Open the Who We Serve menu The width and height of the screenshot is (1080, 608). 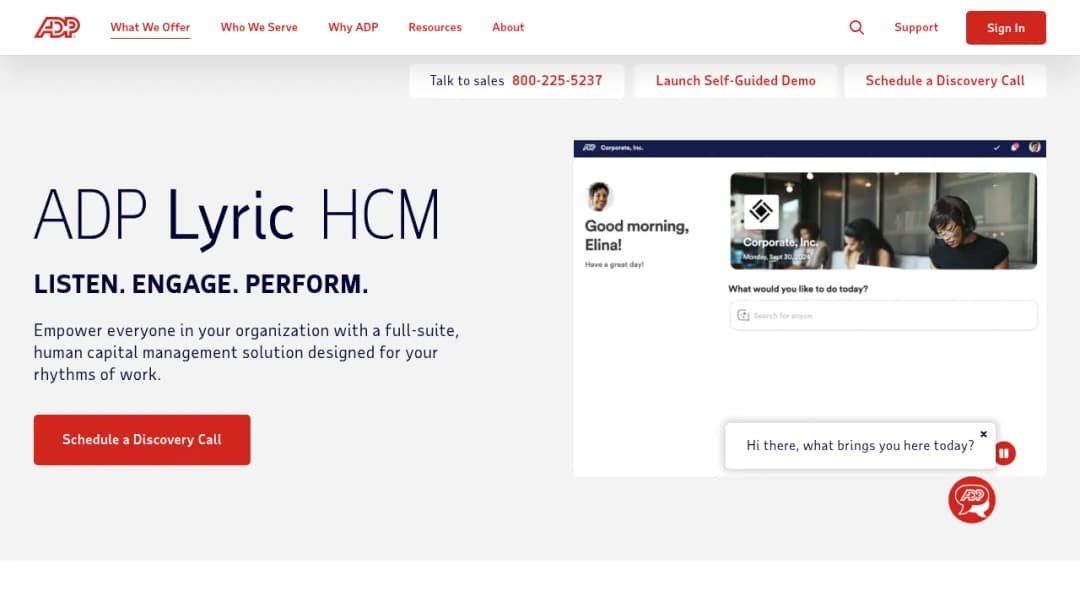coord(259,28)
